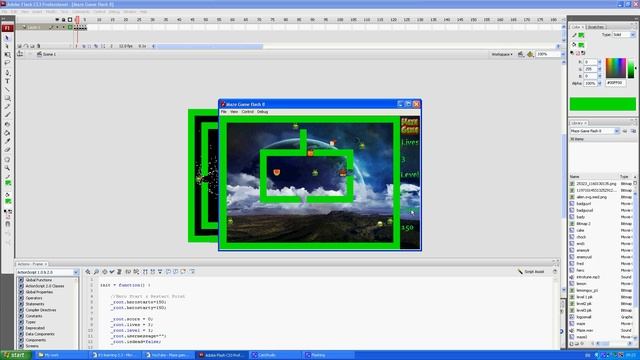Click brightness slider beside color spectrum

[631, 68]
